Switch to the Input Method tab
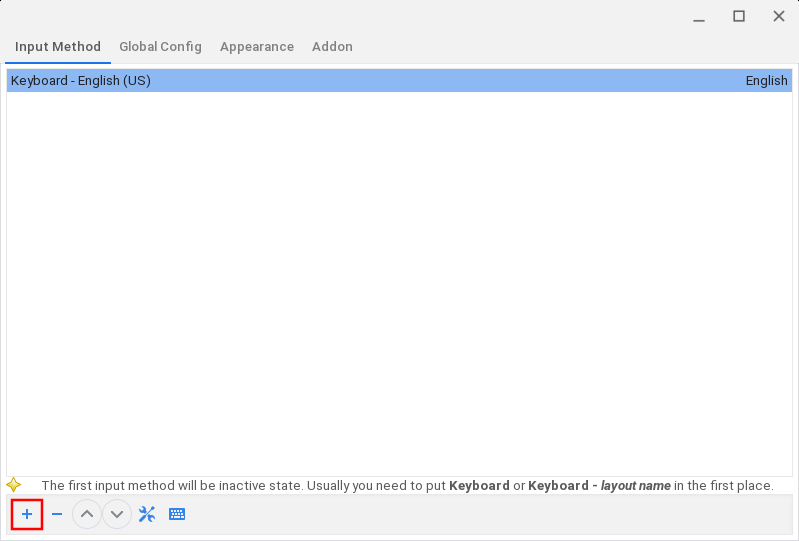The width and height of the screenshot is (799, 541). (x=58, y=46)
